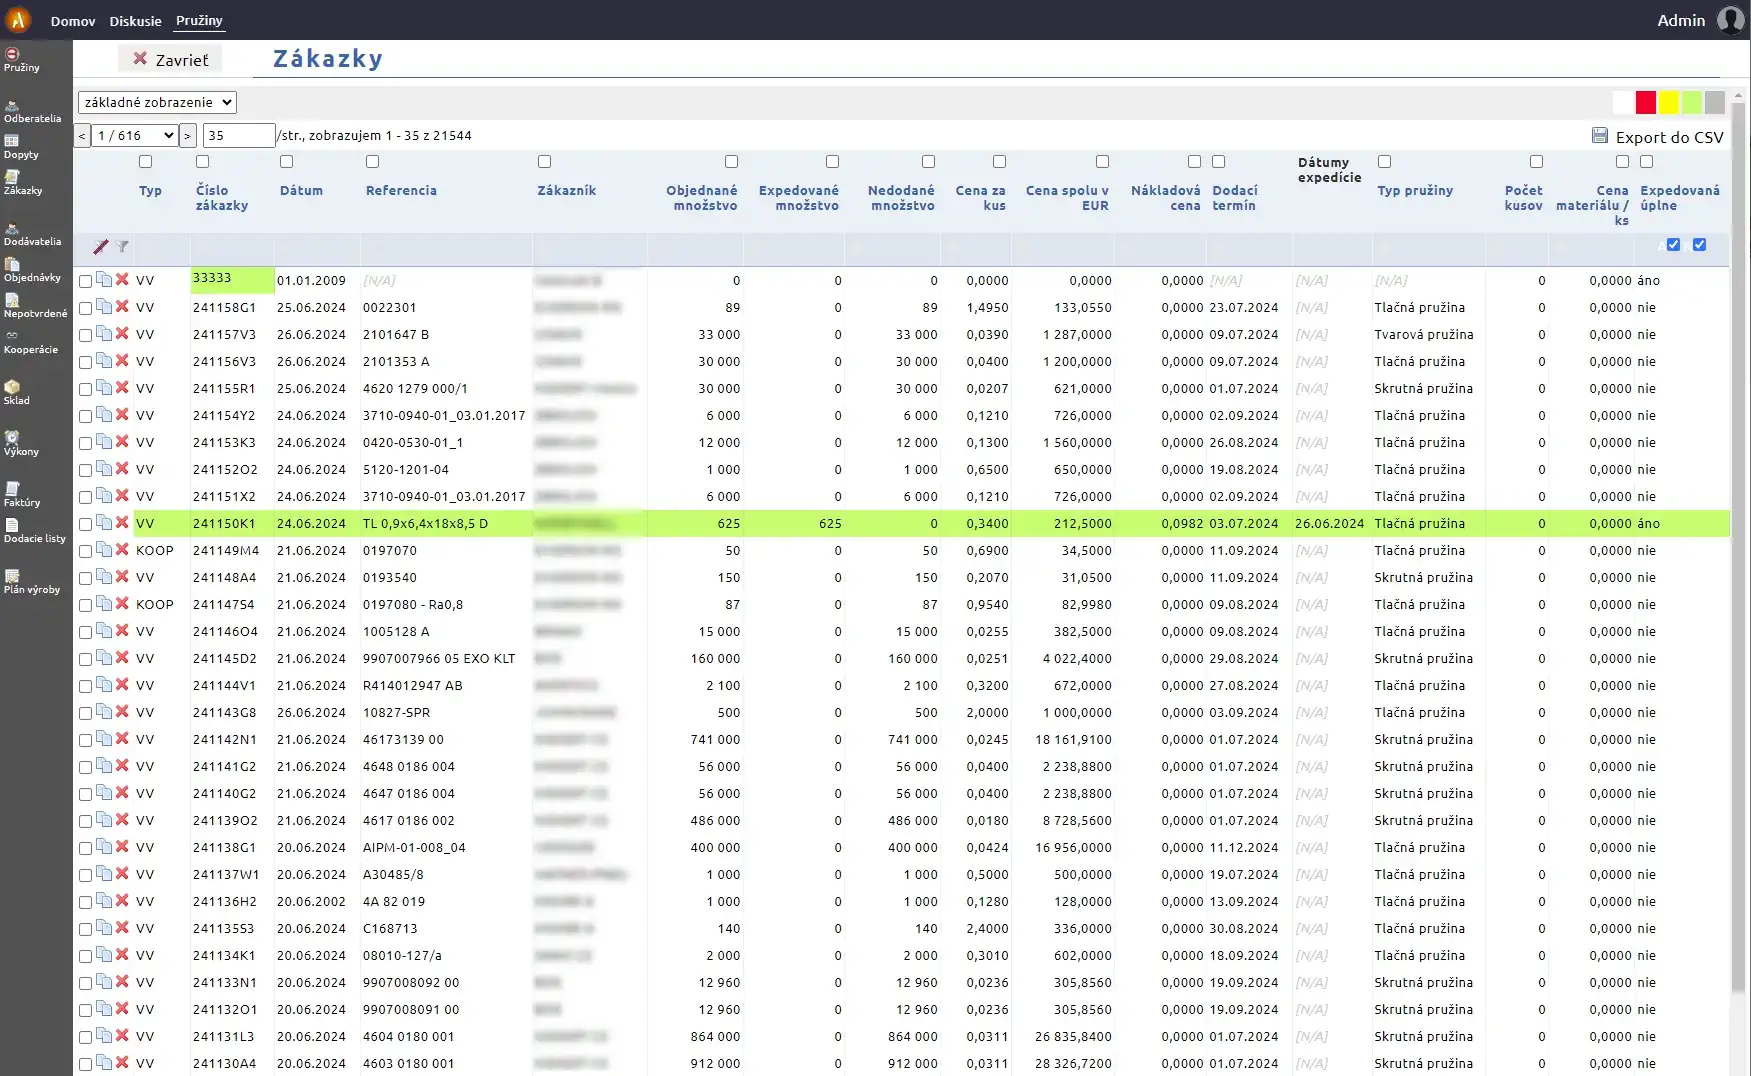Tick the row checkbox for order 33333

pos(85,282)
